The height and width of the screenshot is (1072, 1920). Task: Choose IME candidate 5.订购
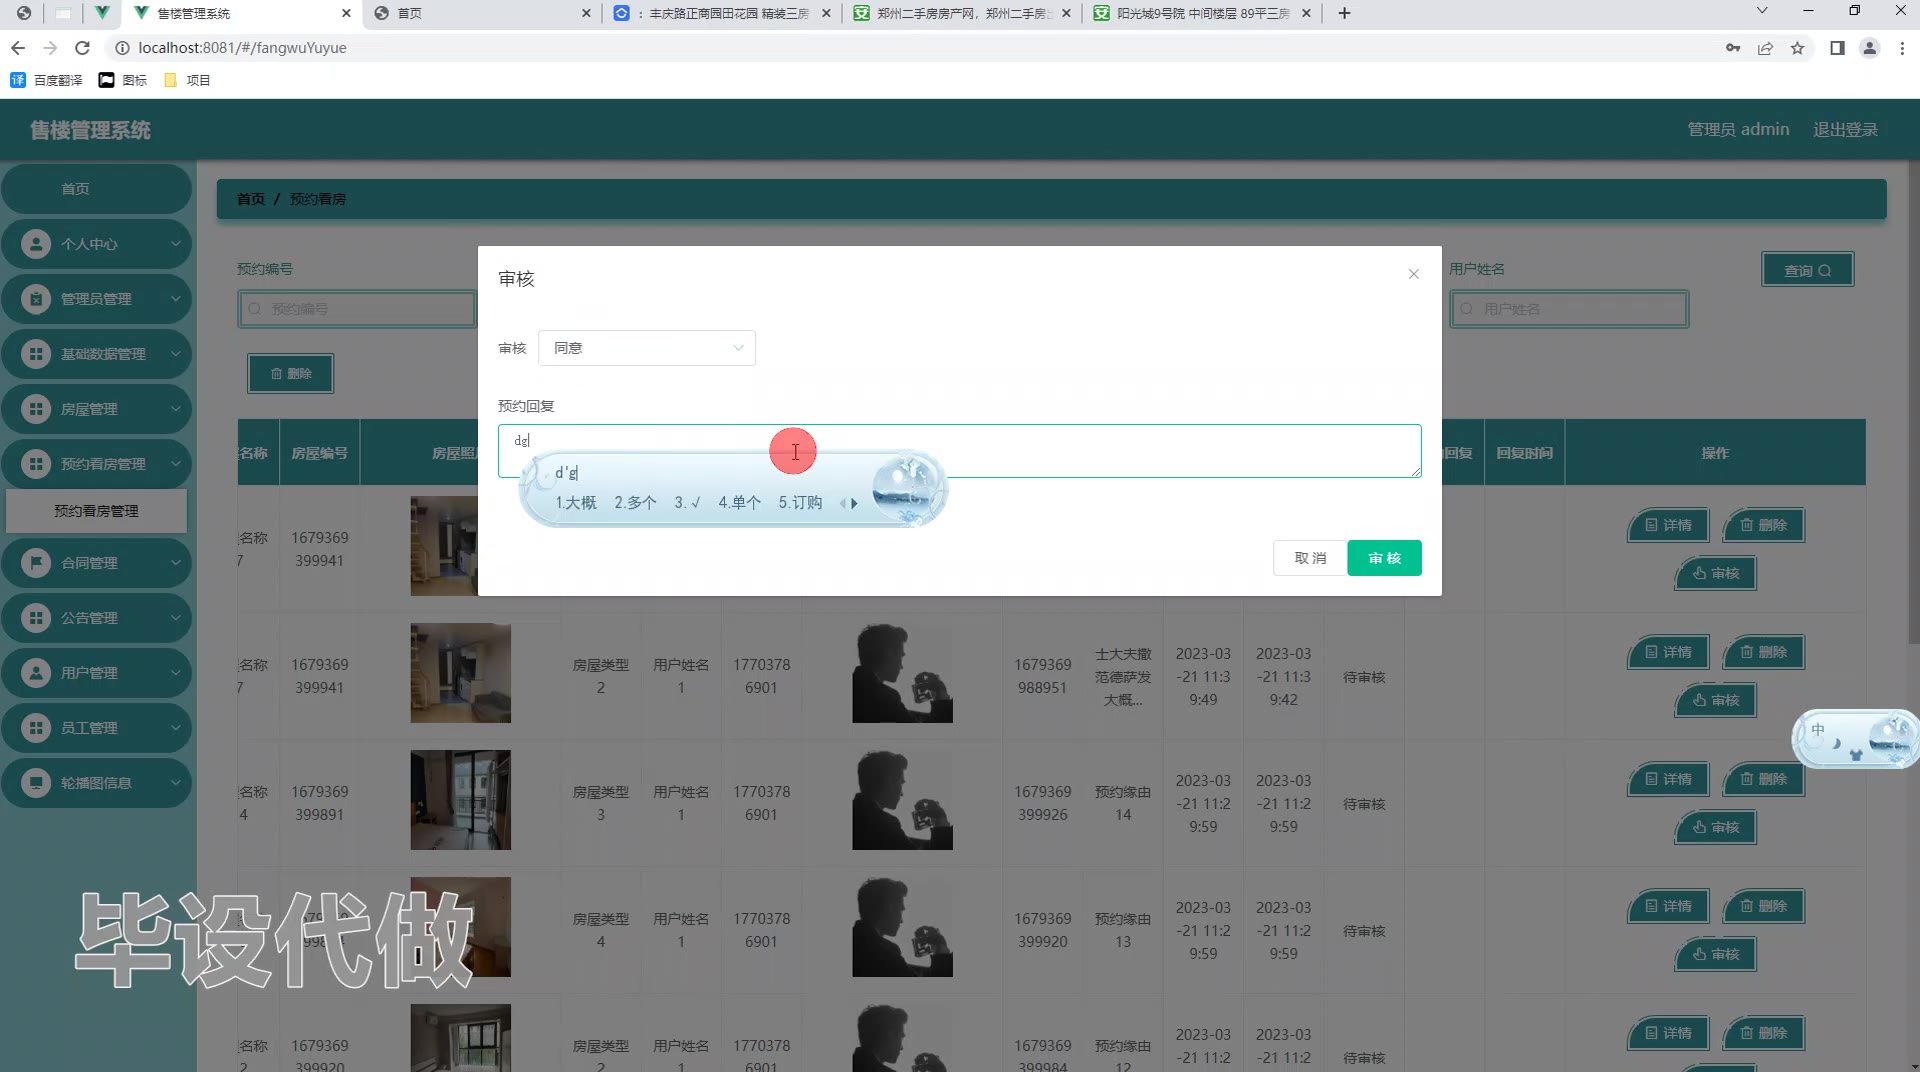click(x=800, y=503)
